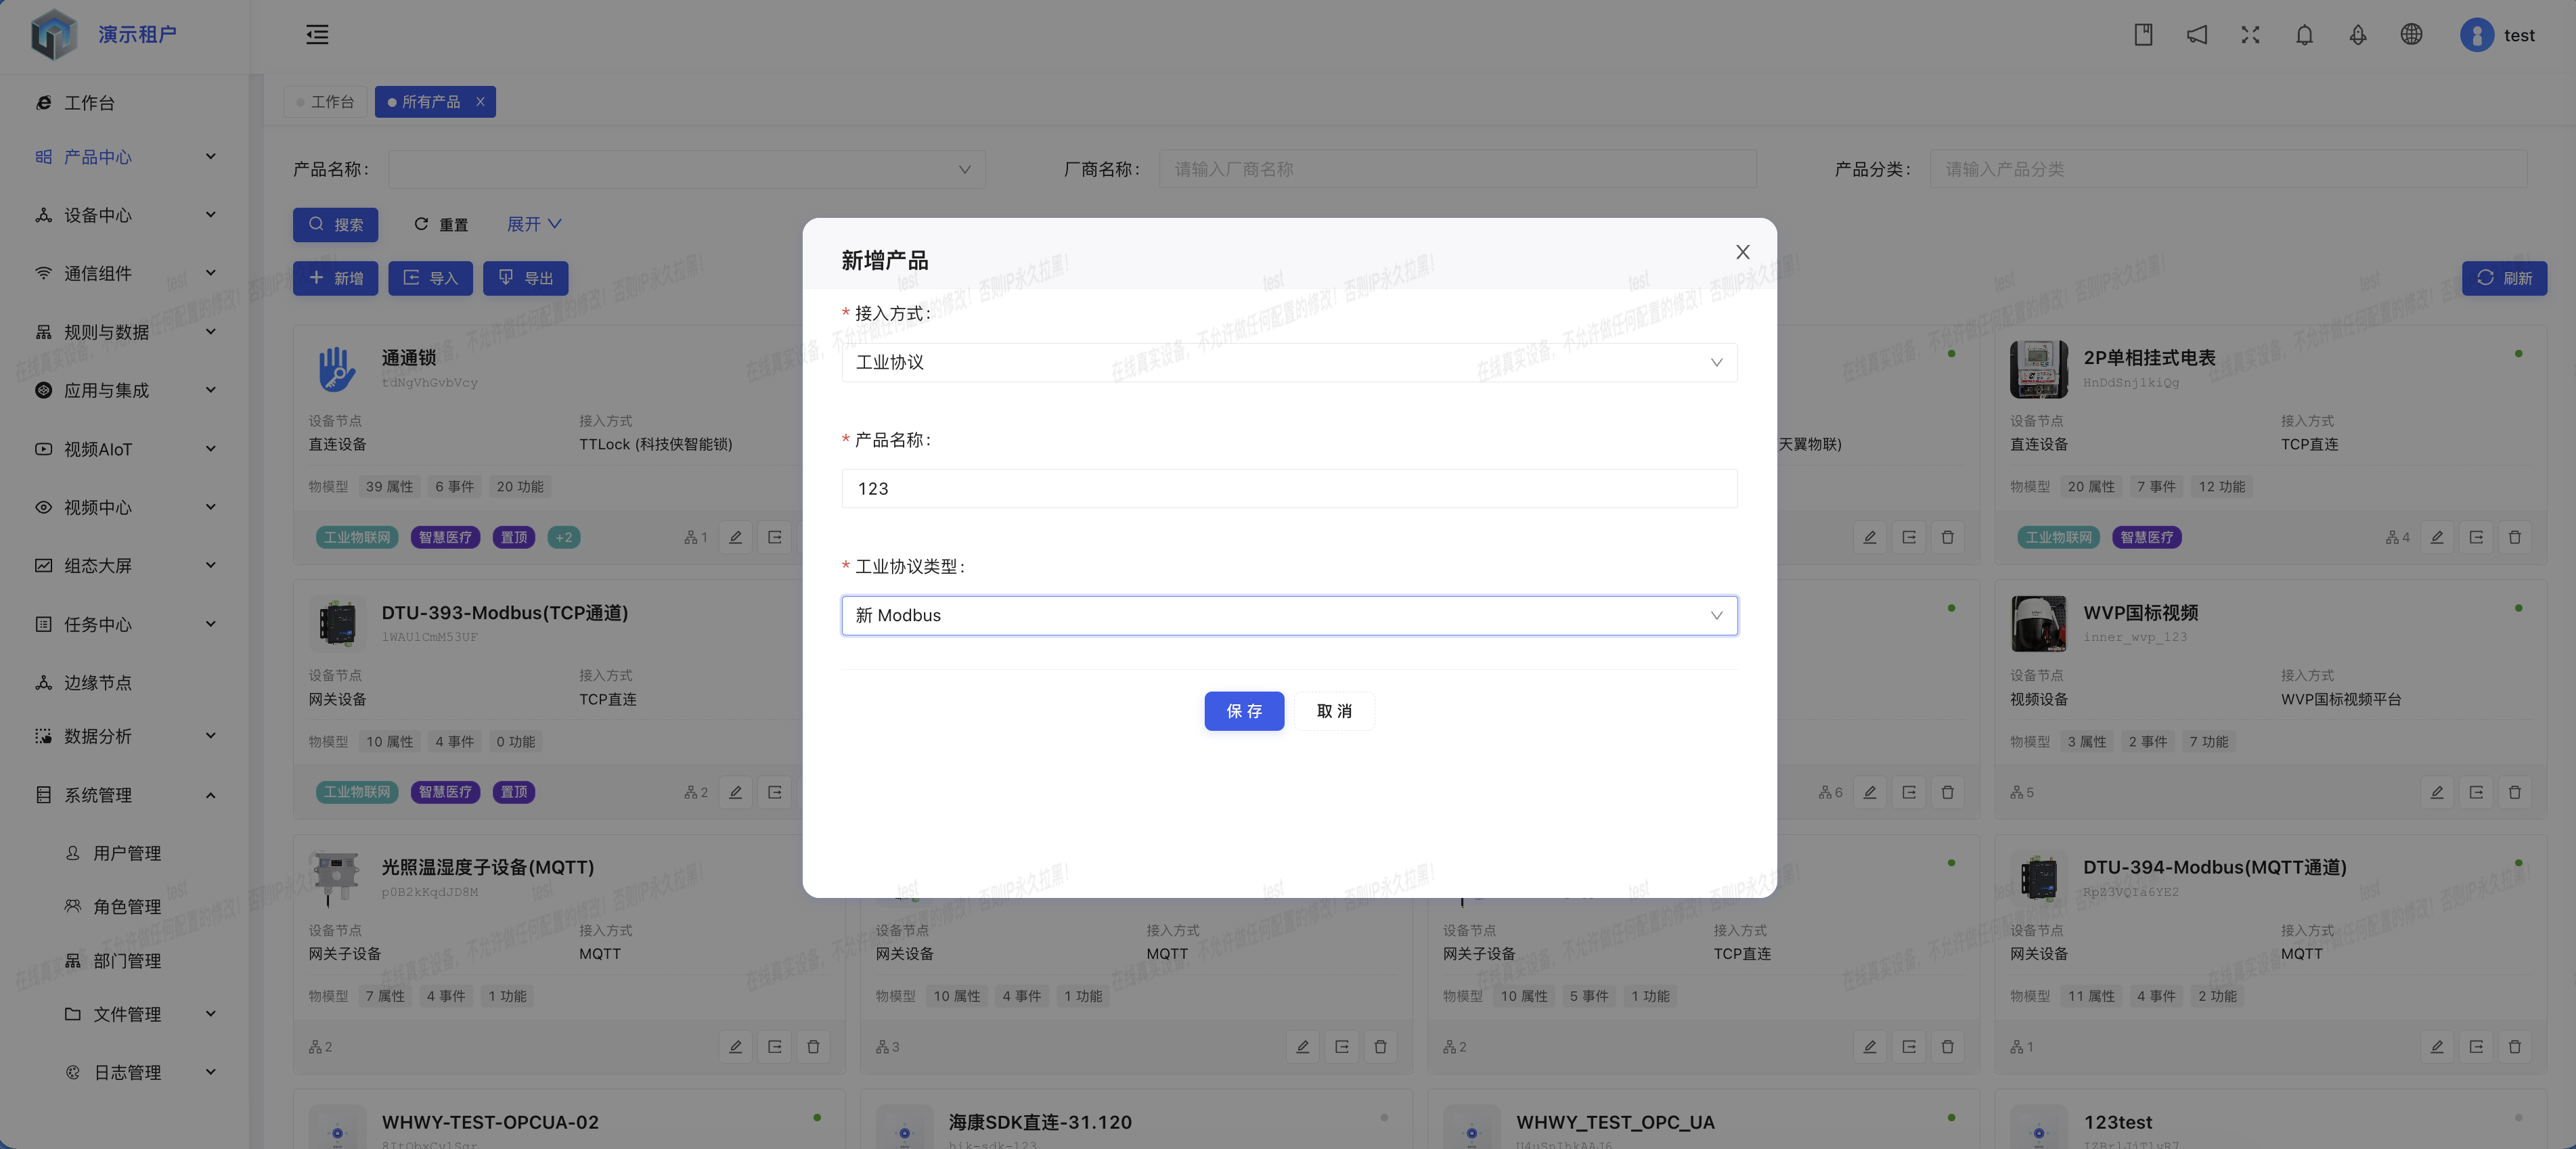Export the 通通锁 product card
This screenshot has height=1149, width=2576.
[774, 537]
